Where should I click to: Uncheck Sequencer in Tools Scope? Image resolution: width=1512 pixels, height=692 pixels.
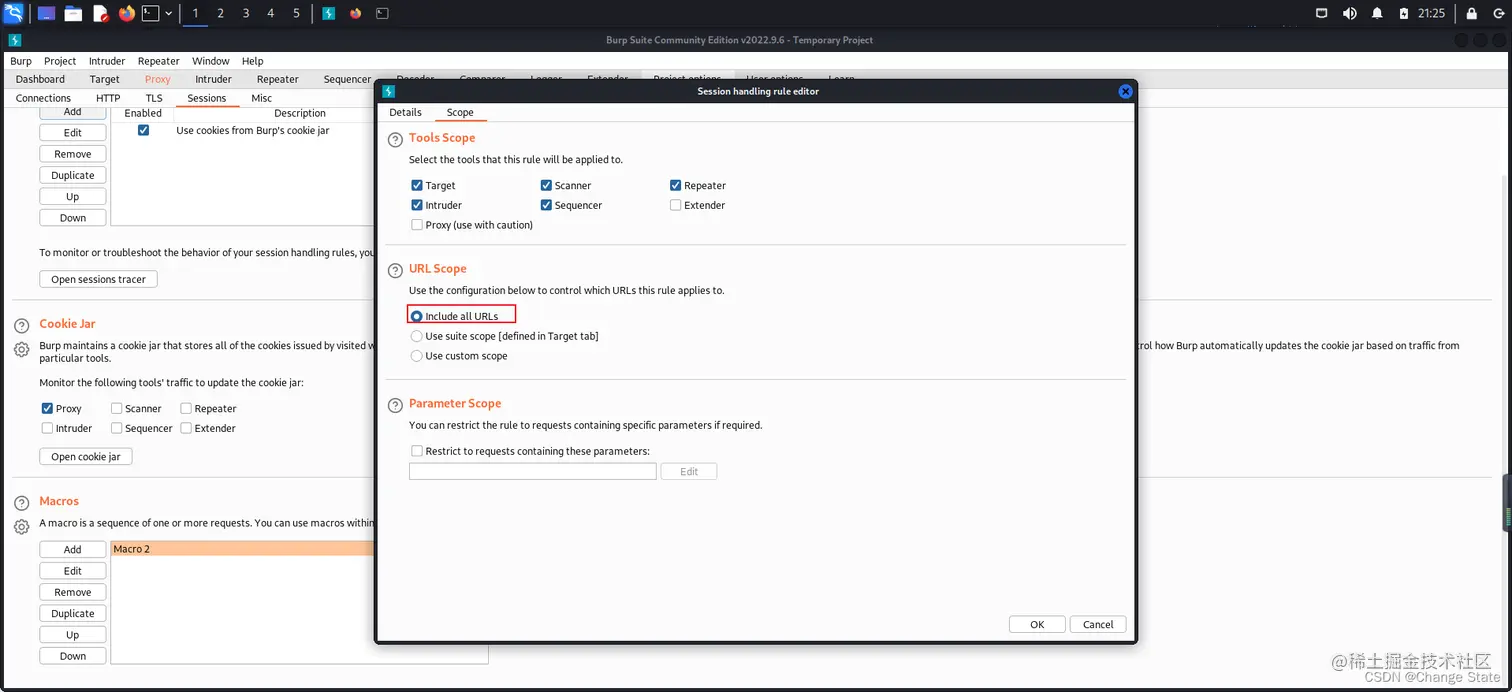[547, 205]
